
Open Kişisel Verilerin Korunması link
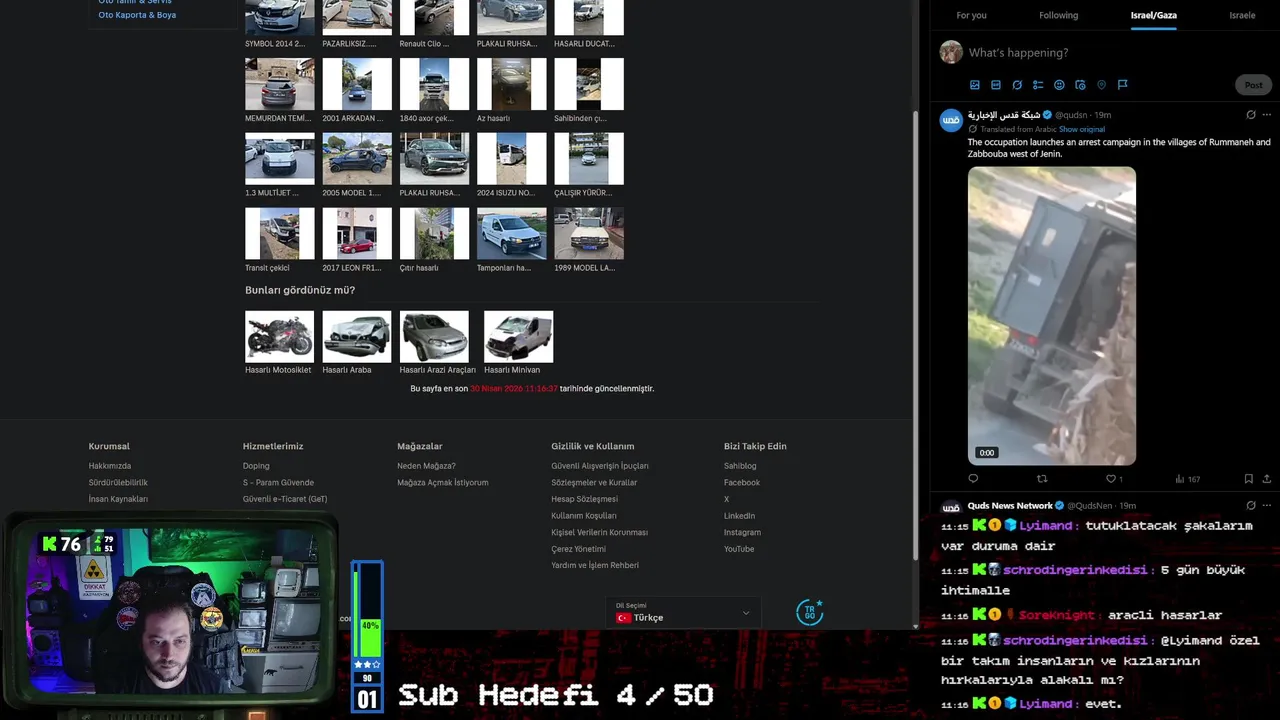pyautogui.click(x=599, y=533)
